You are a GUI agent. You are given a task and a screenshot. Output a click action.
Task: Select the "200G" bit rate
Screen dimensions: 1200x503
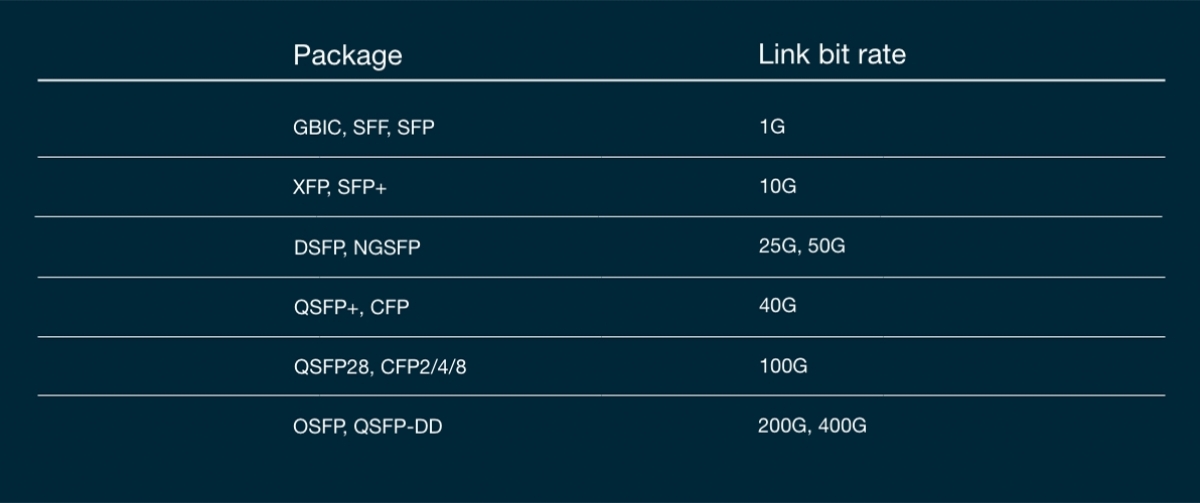(782, 425)
